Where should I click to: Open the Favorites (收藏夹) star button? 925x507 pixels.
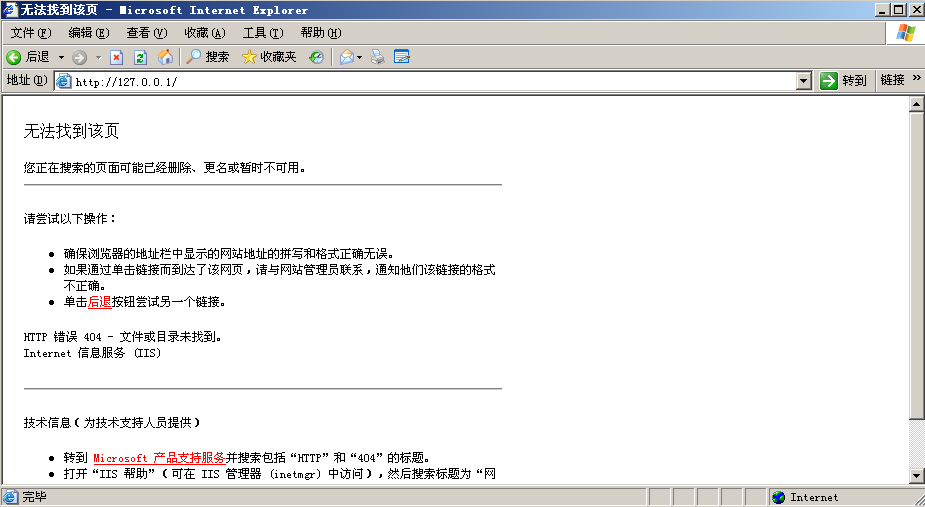coord(269,57)
